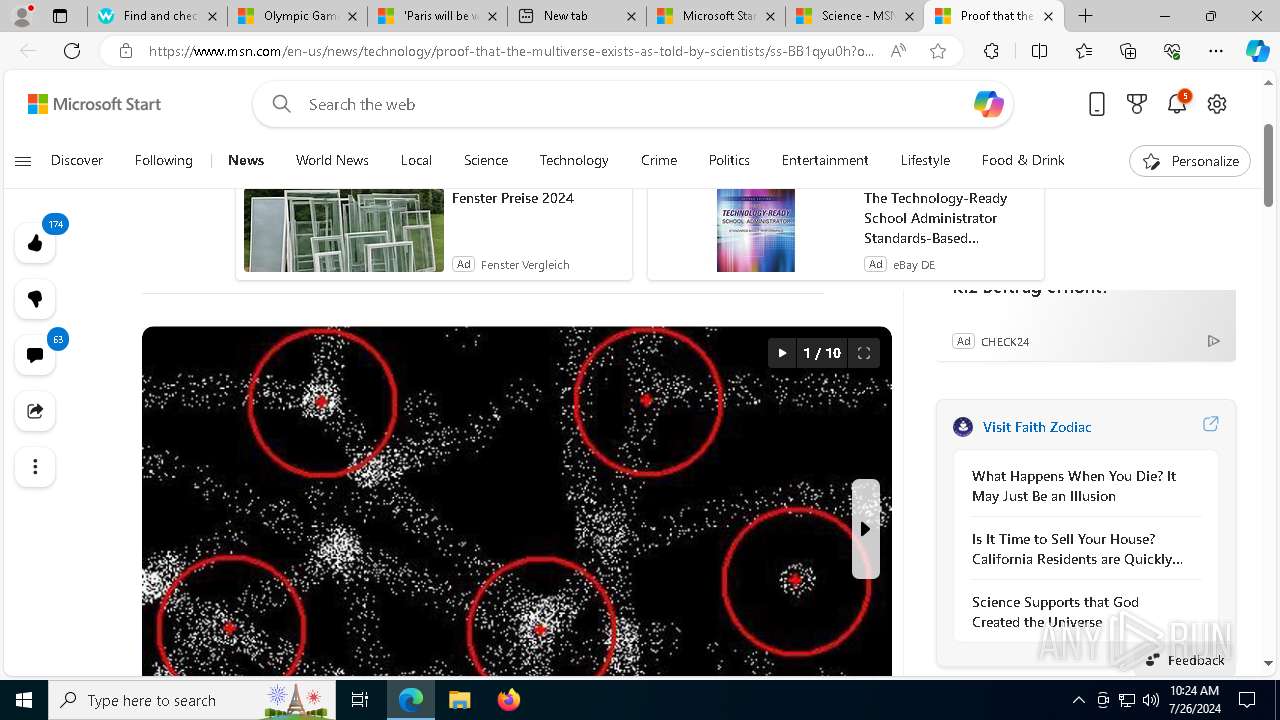Select the Discover tab

(x=77, y=160)
